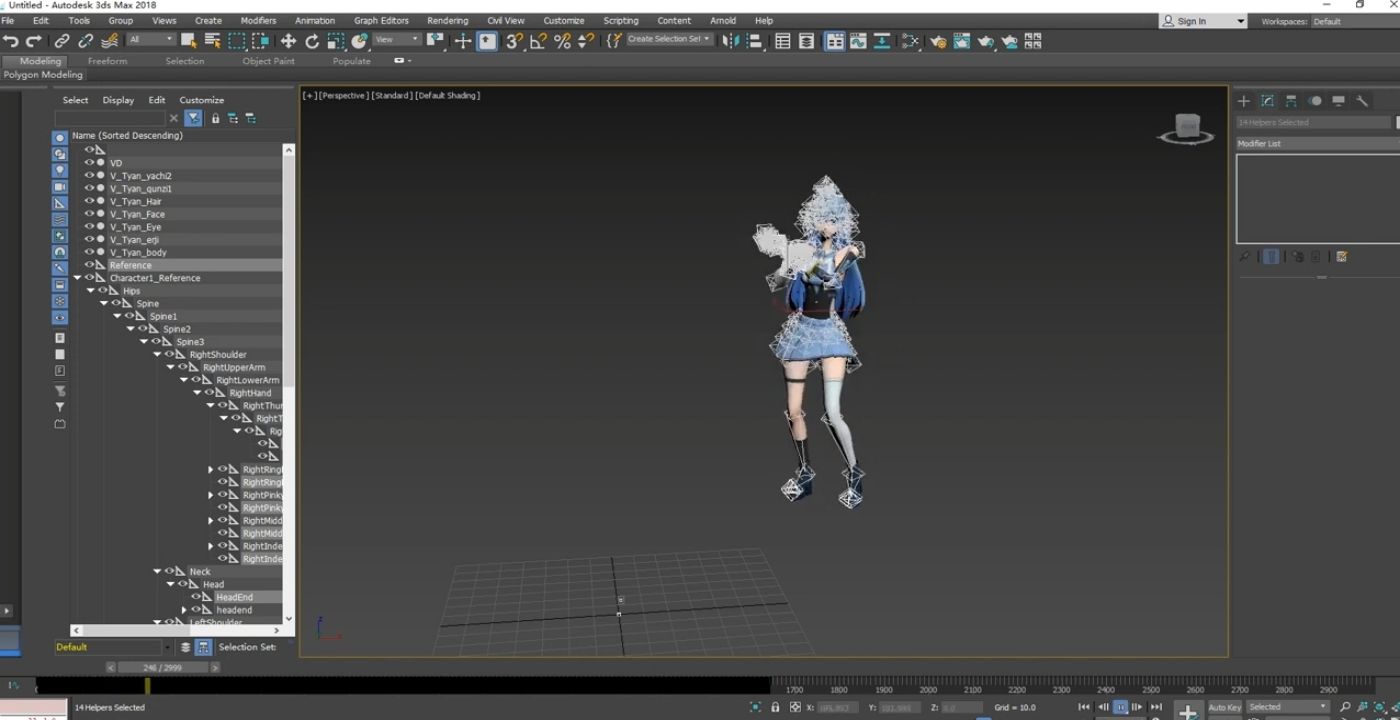The image size is (1400, 720).
Task: Select the HeadEnd item in tree
Action: coord(234,597)
